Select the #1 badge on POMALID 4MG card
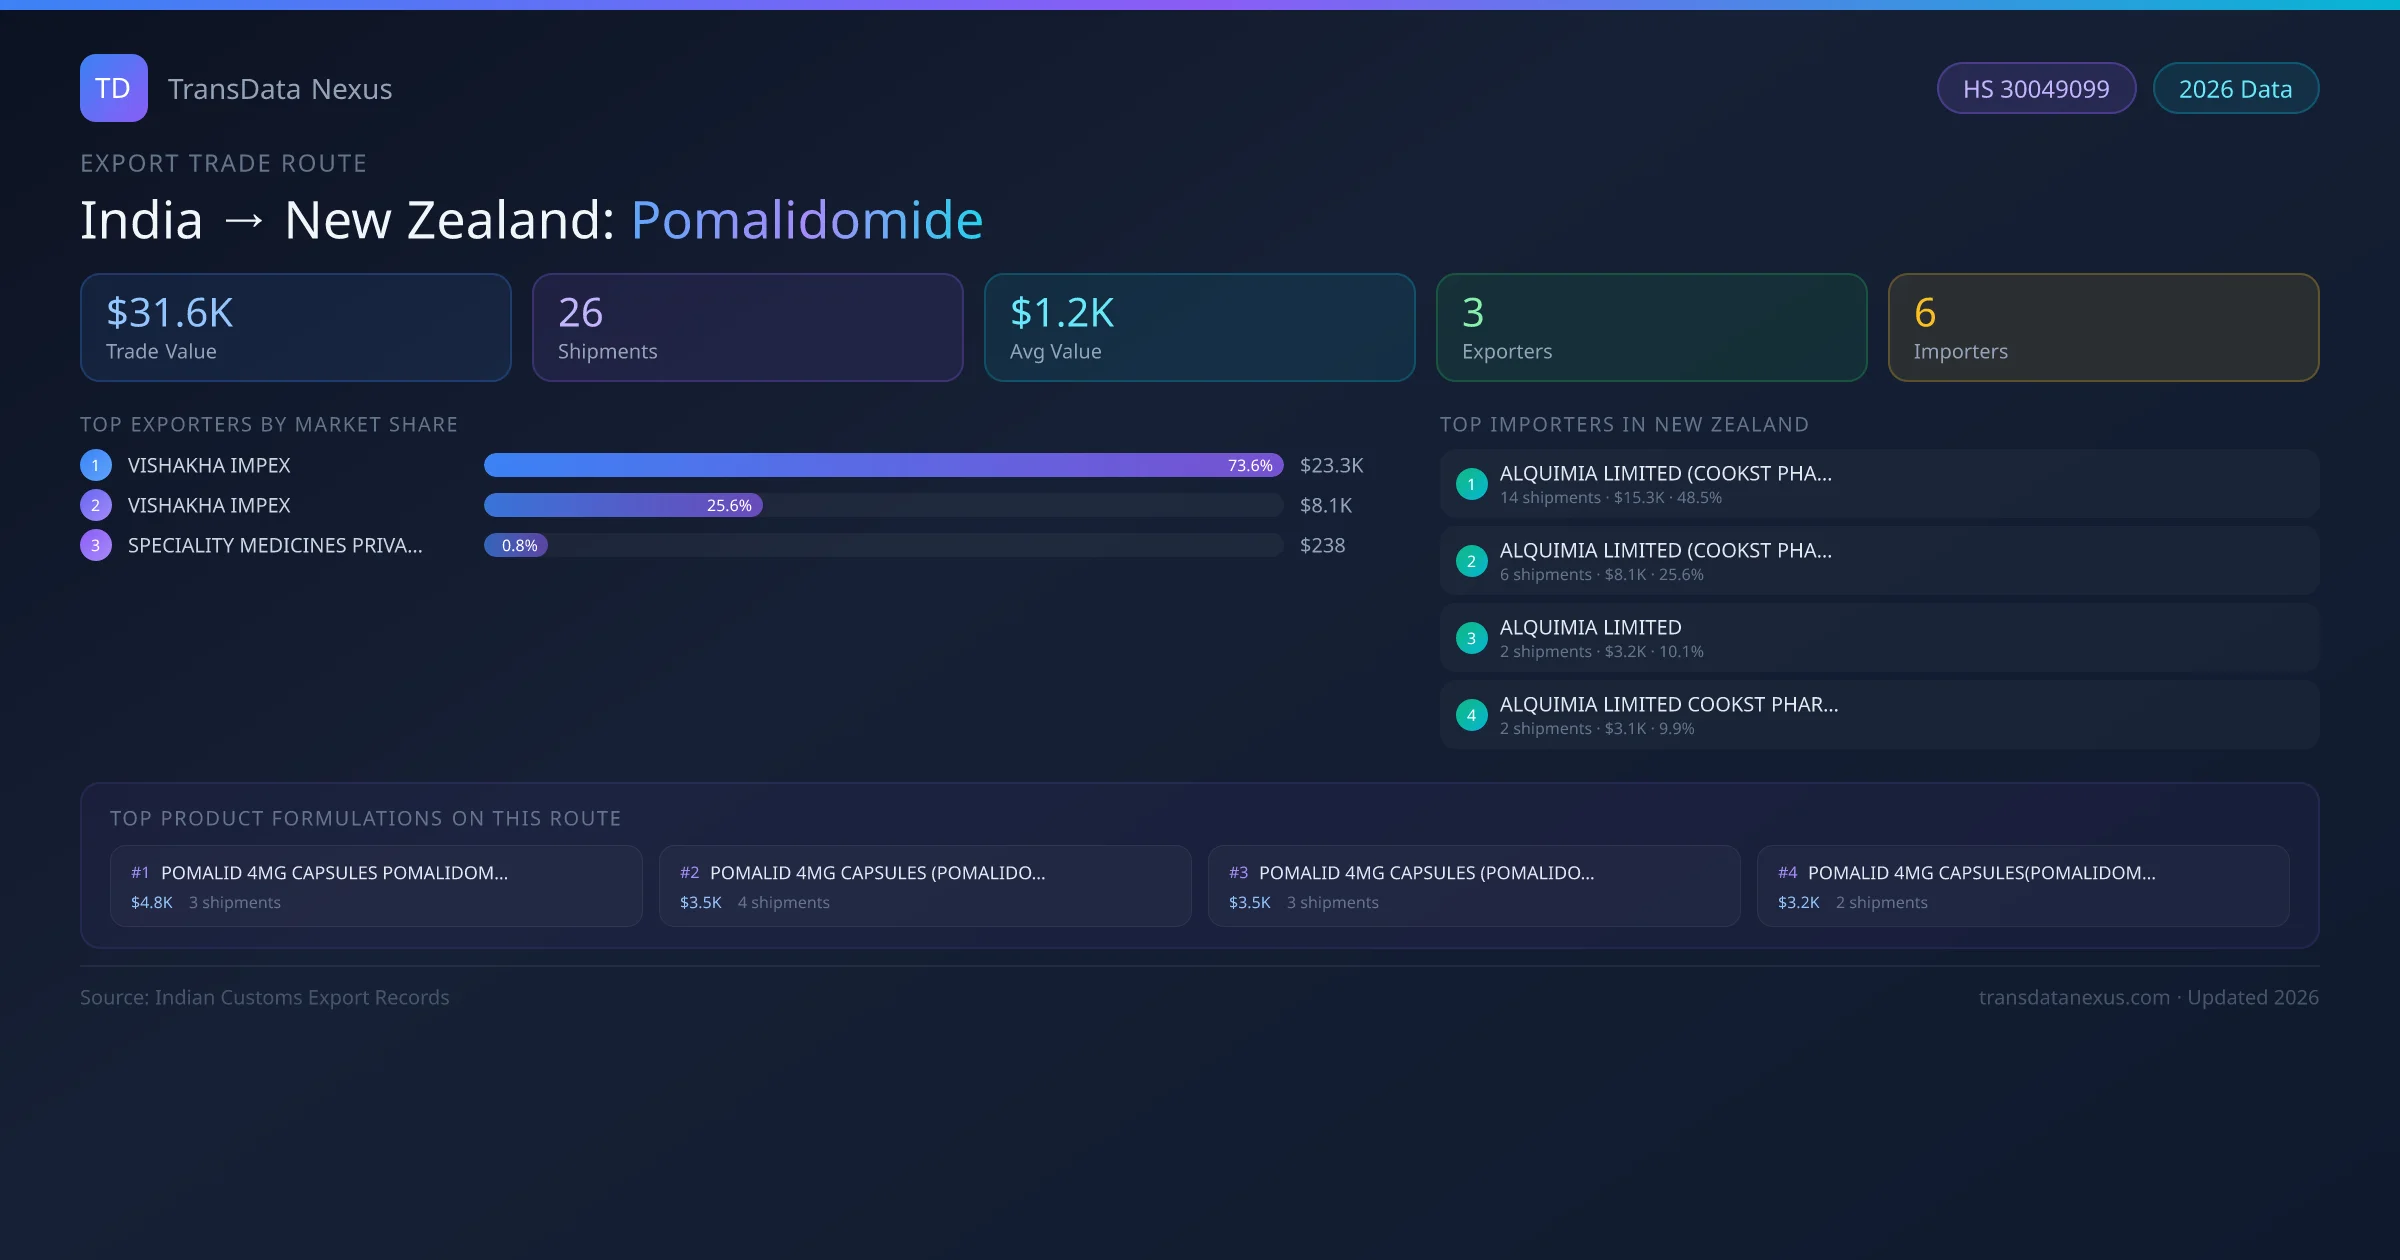This screenshot has width=2400, height=1260. [140, 872]
